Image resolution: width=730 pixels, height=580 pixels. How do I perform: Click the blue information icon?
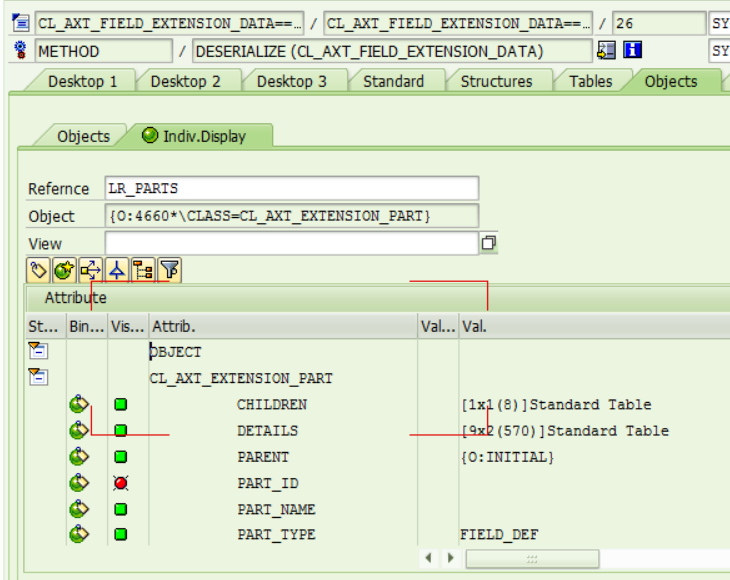tap(632, 50)
